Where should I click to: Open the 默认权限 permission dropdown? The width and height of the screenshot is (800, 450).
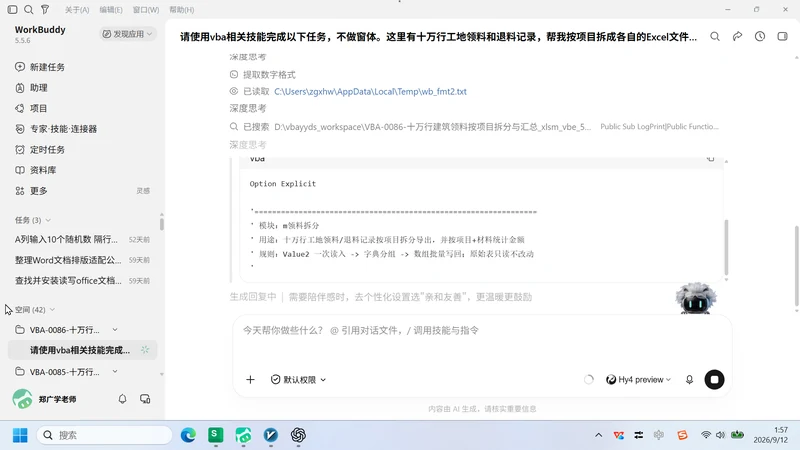tap(298, 380)
